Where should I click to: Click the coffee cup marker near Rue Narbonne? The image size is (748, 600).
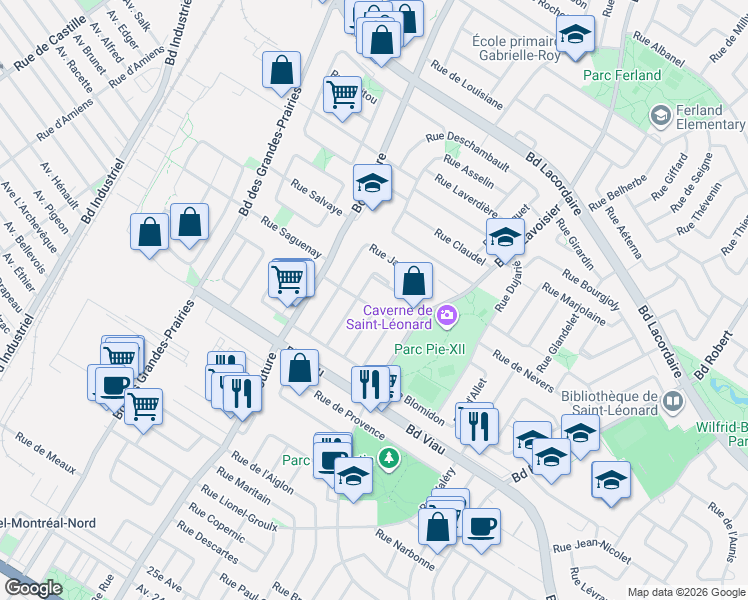click(x=481, y=528)
